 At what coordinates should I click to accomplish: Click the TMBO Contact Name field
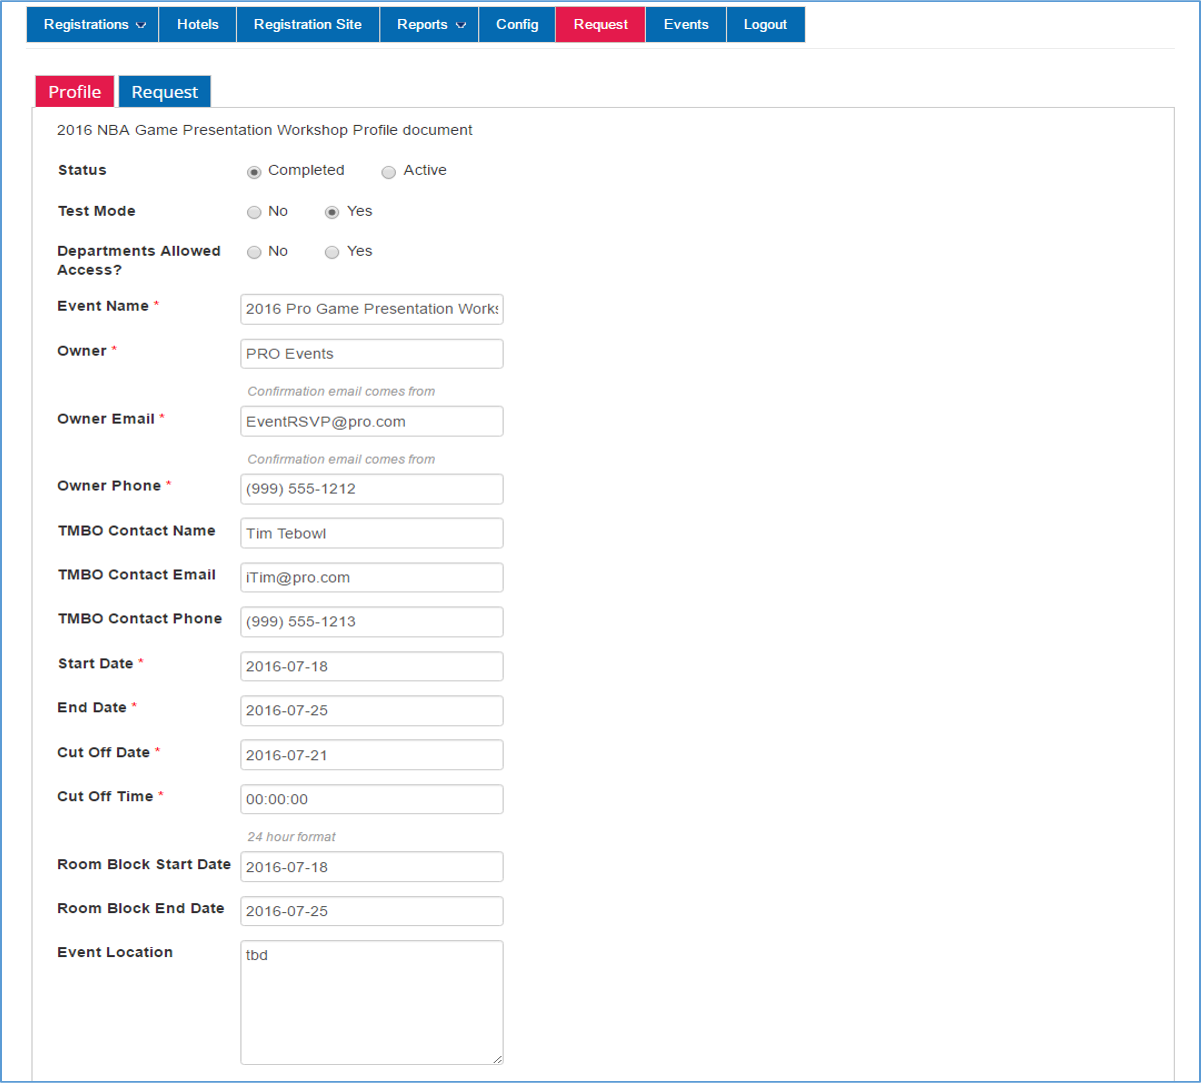[x=372, y=533]
